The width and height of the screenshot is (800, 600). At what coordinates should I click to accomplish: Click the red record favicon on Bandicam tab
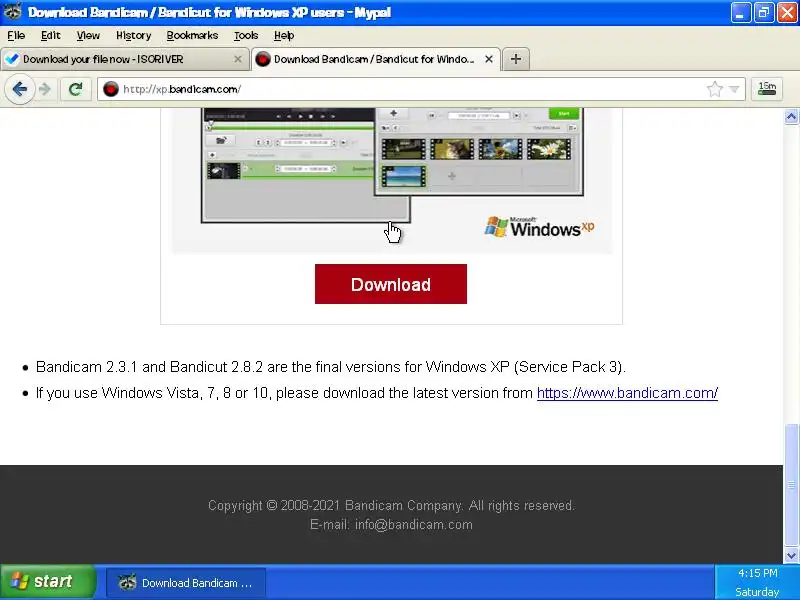(x=262, y=59)
